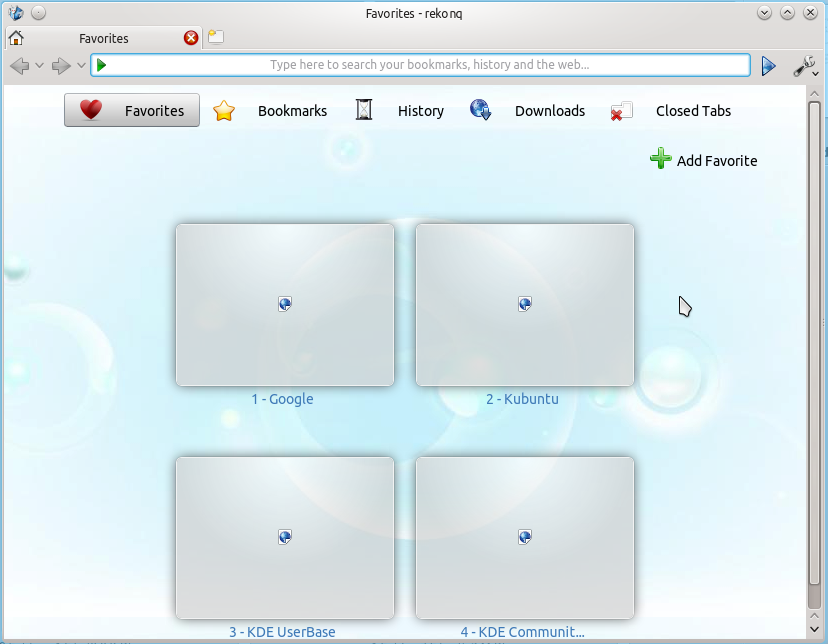The width and height of the screenshot is (828, 644).
Task: Click the green plus Add Favorite icon
Action: click(661, 158)
